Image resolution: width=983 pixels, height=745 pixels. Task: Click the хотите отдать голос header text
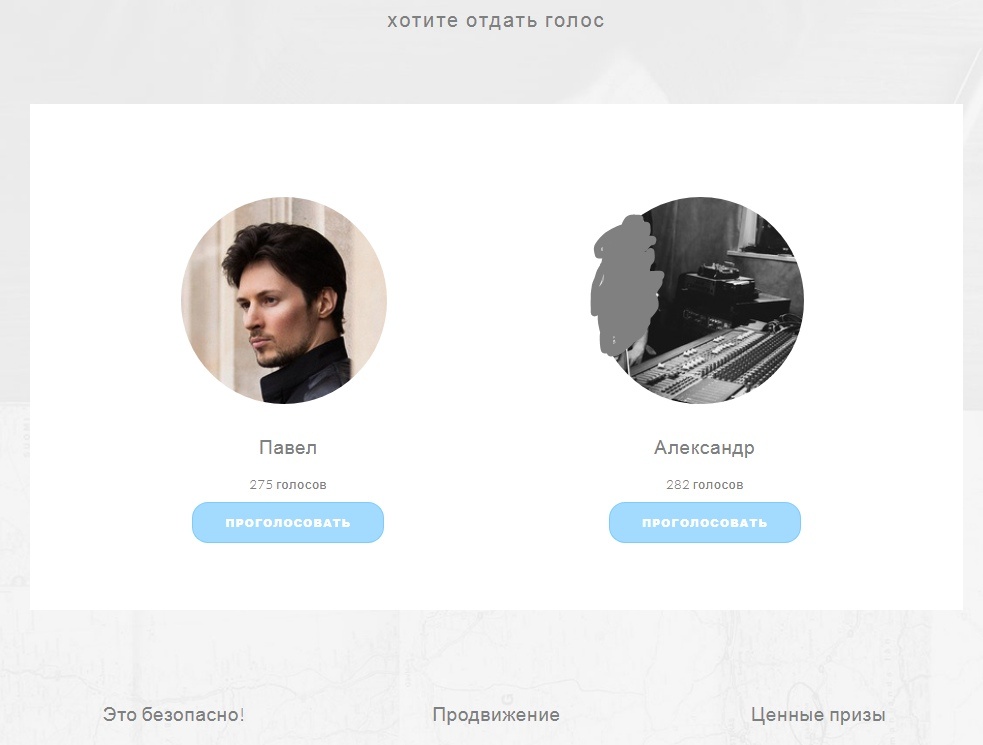pos(496,21)
